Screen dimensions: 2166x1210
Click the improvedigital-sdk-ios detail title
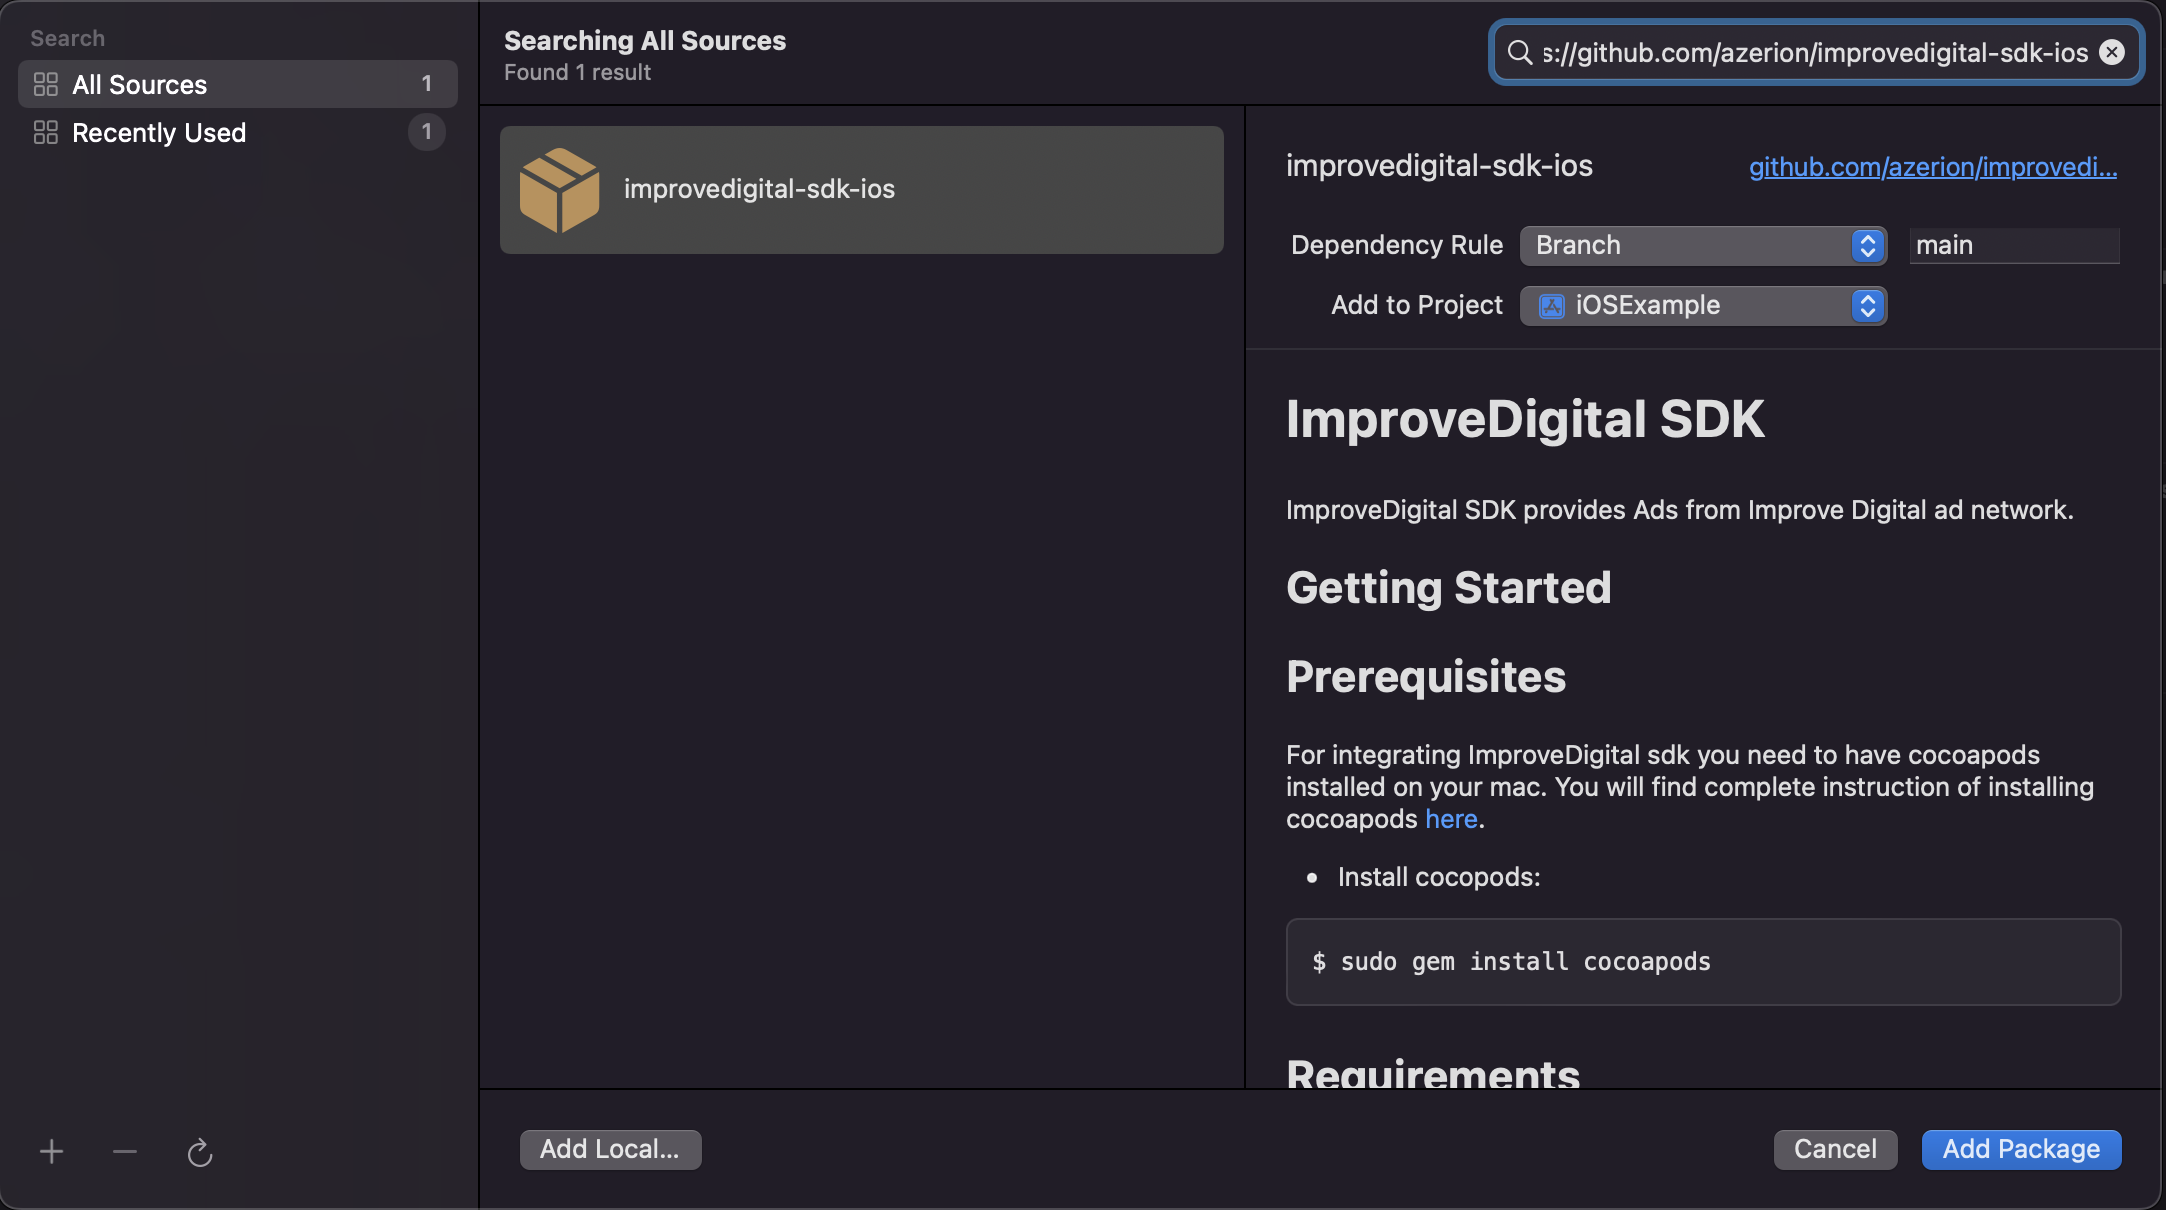click(1439, 166)
